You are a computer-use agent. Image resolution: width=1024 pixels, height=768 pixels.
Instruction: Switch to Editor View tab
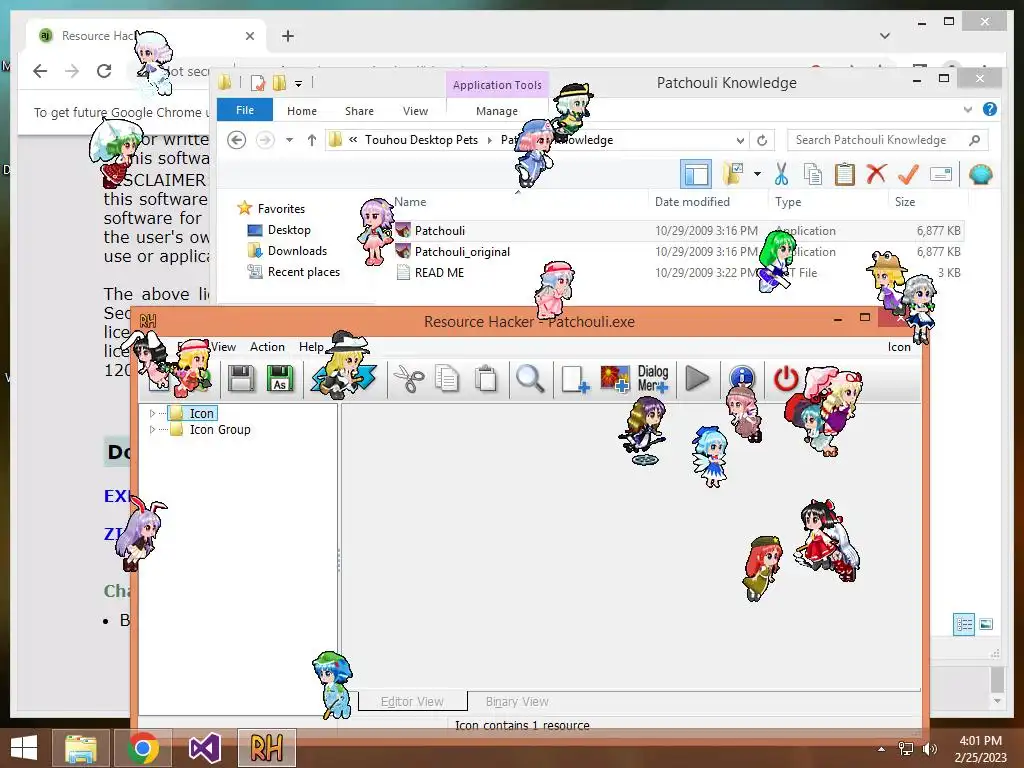412,701
